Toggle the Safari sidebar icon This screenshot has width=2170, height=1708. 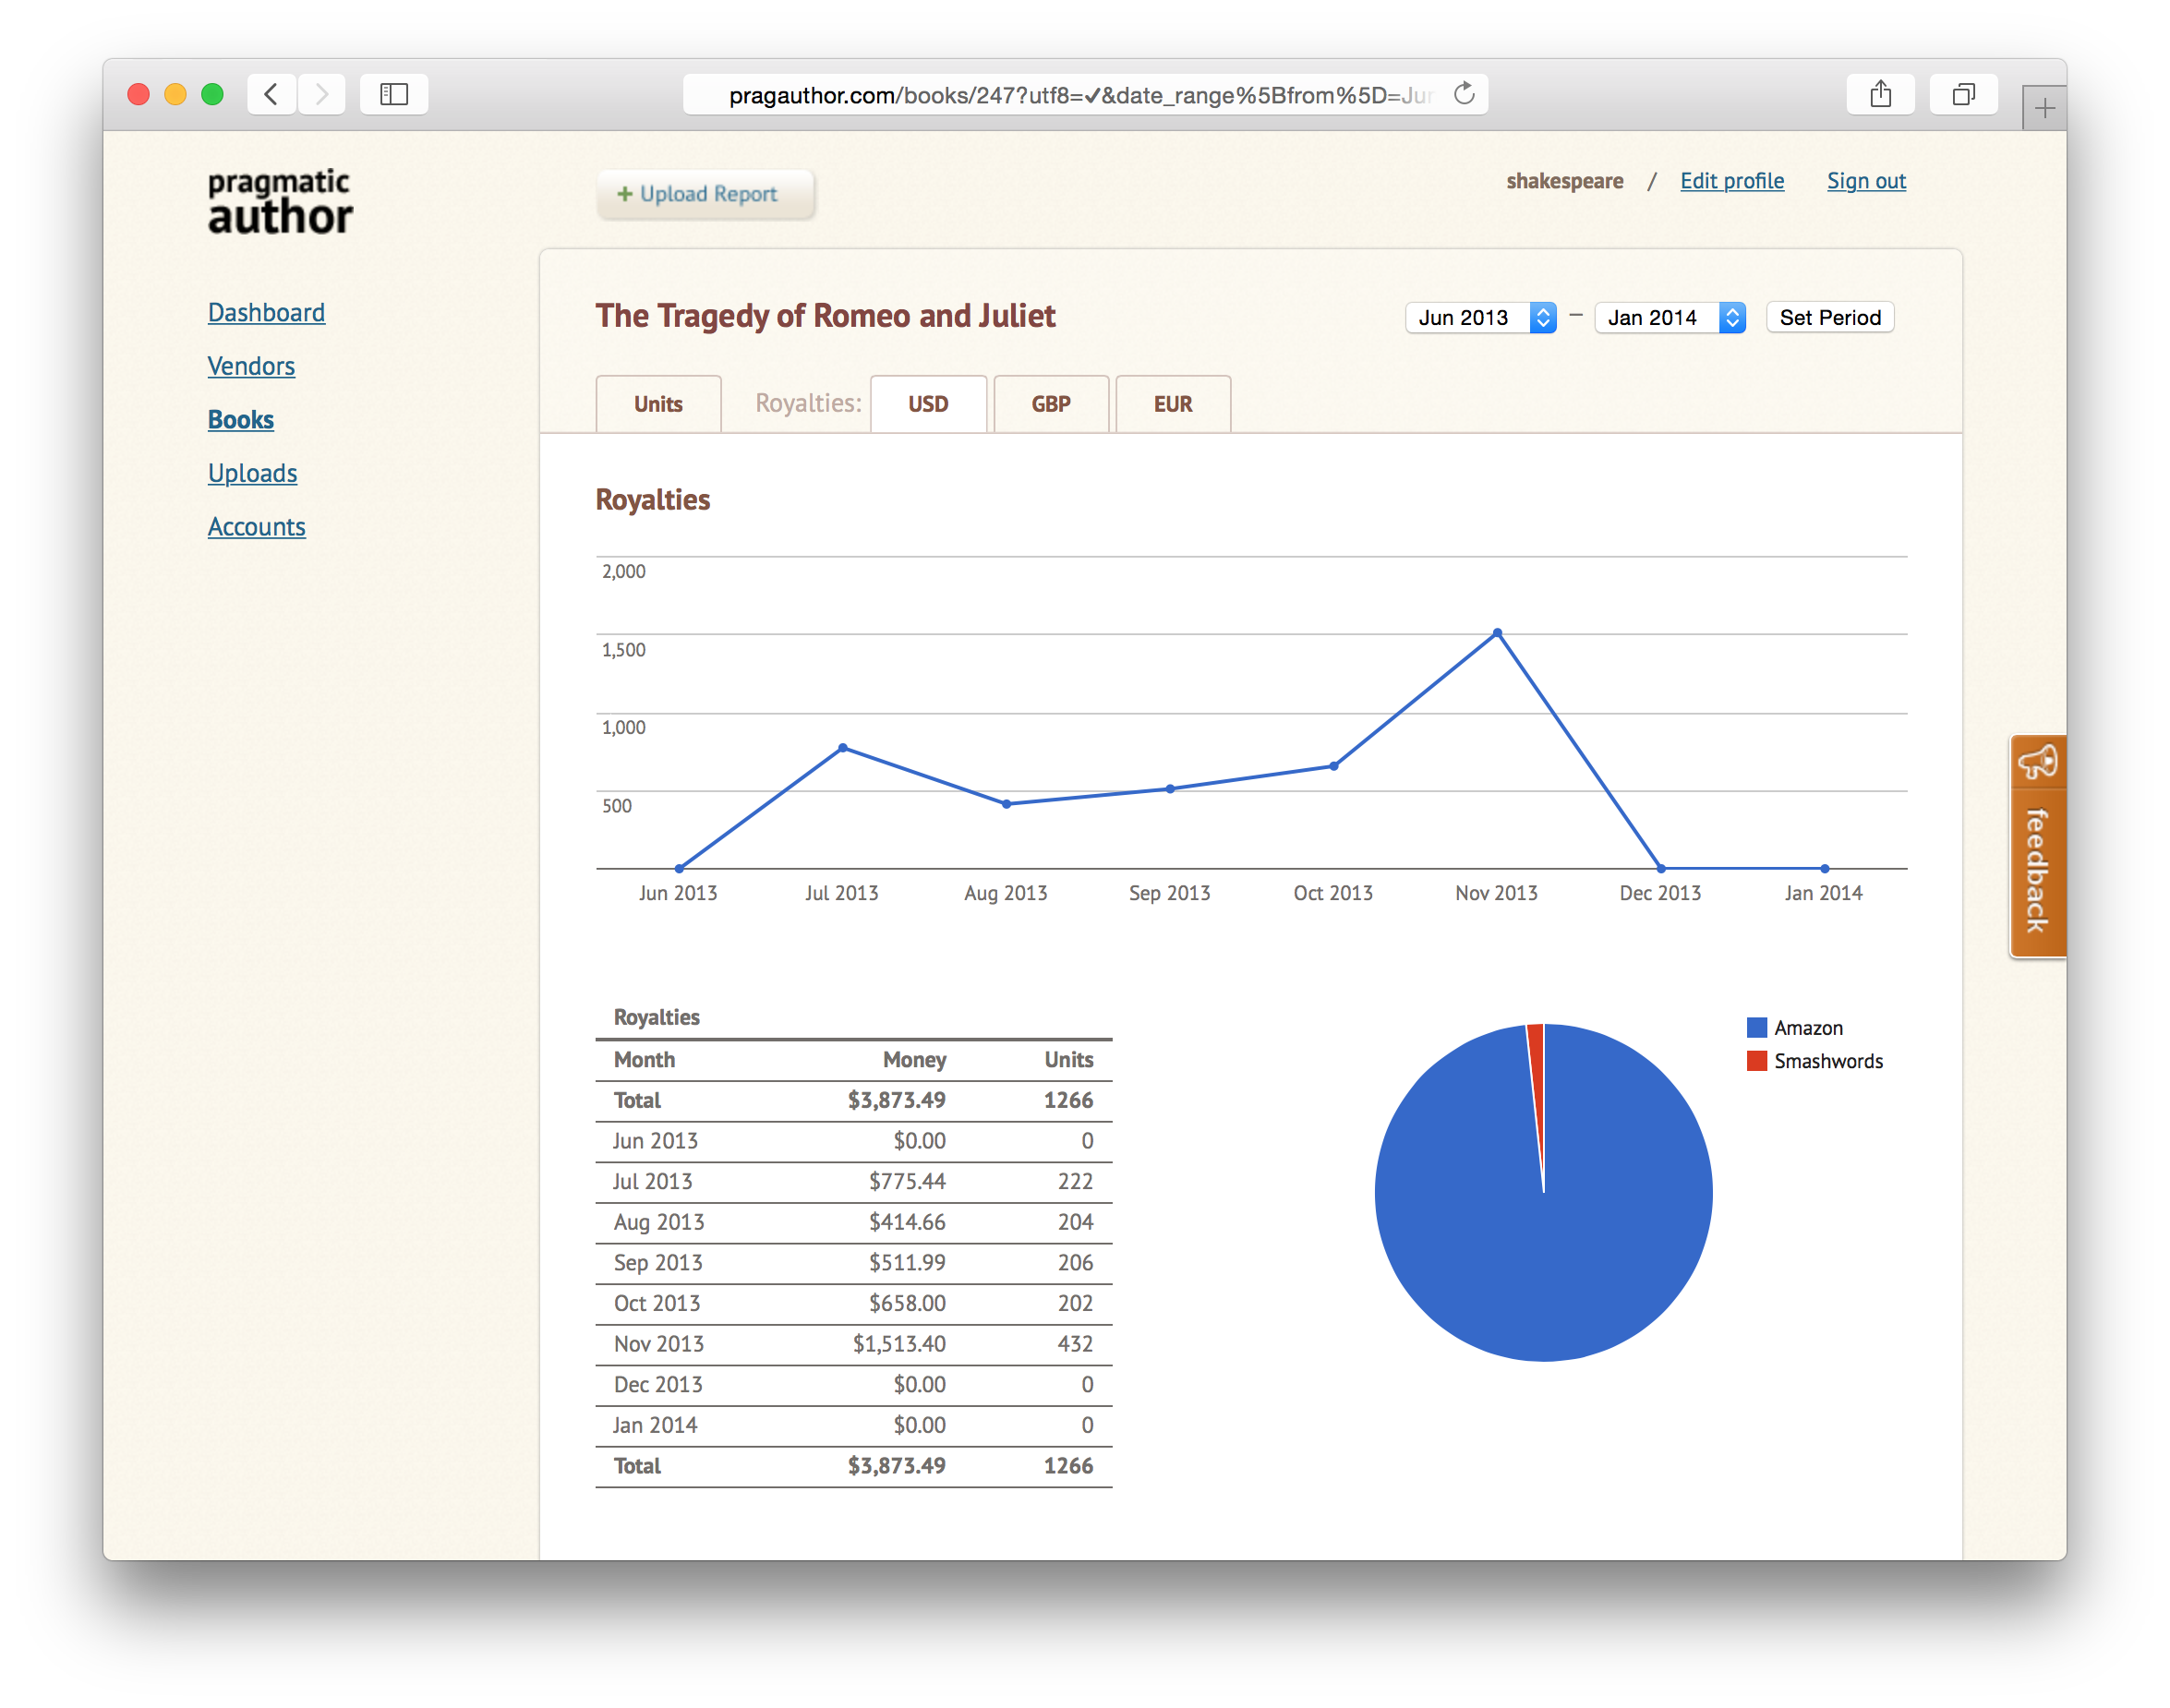tap(394, 94)
